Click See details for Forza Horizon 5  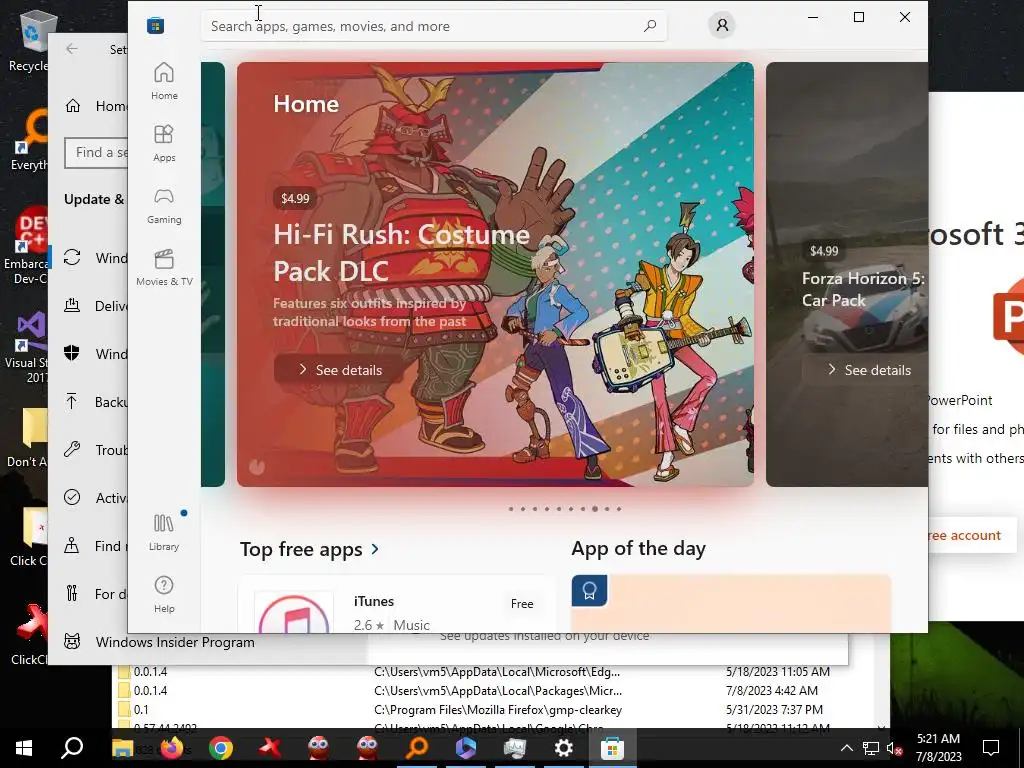tap(869, 370)
